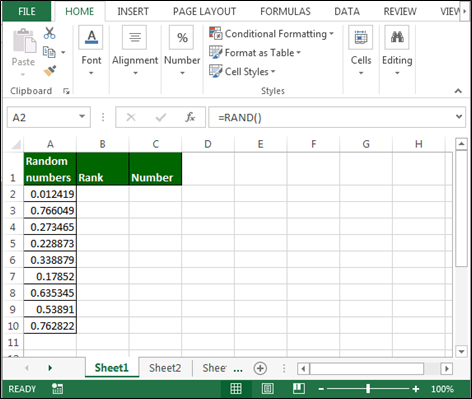Click the vertical scrollbar up arrow
Viewport: 472px width, 399px height.
coord(461,144)
